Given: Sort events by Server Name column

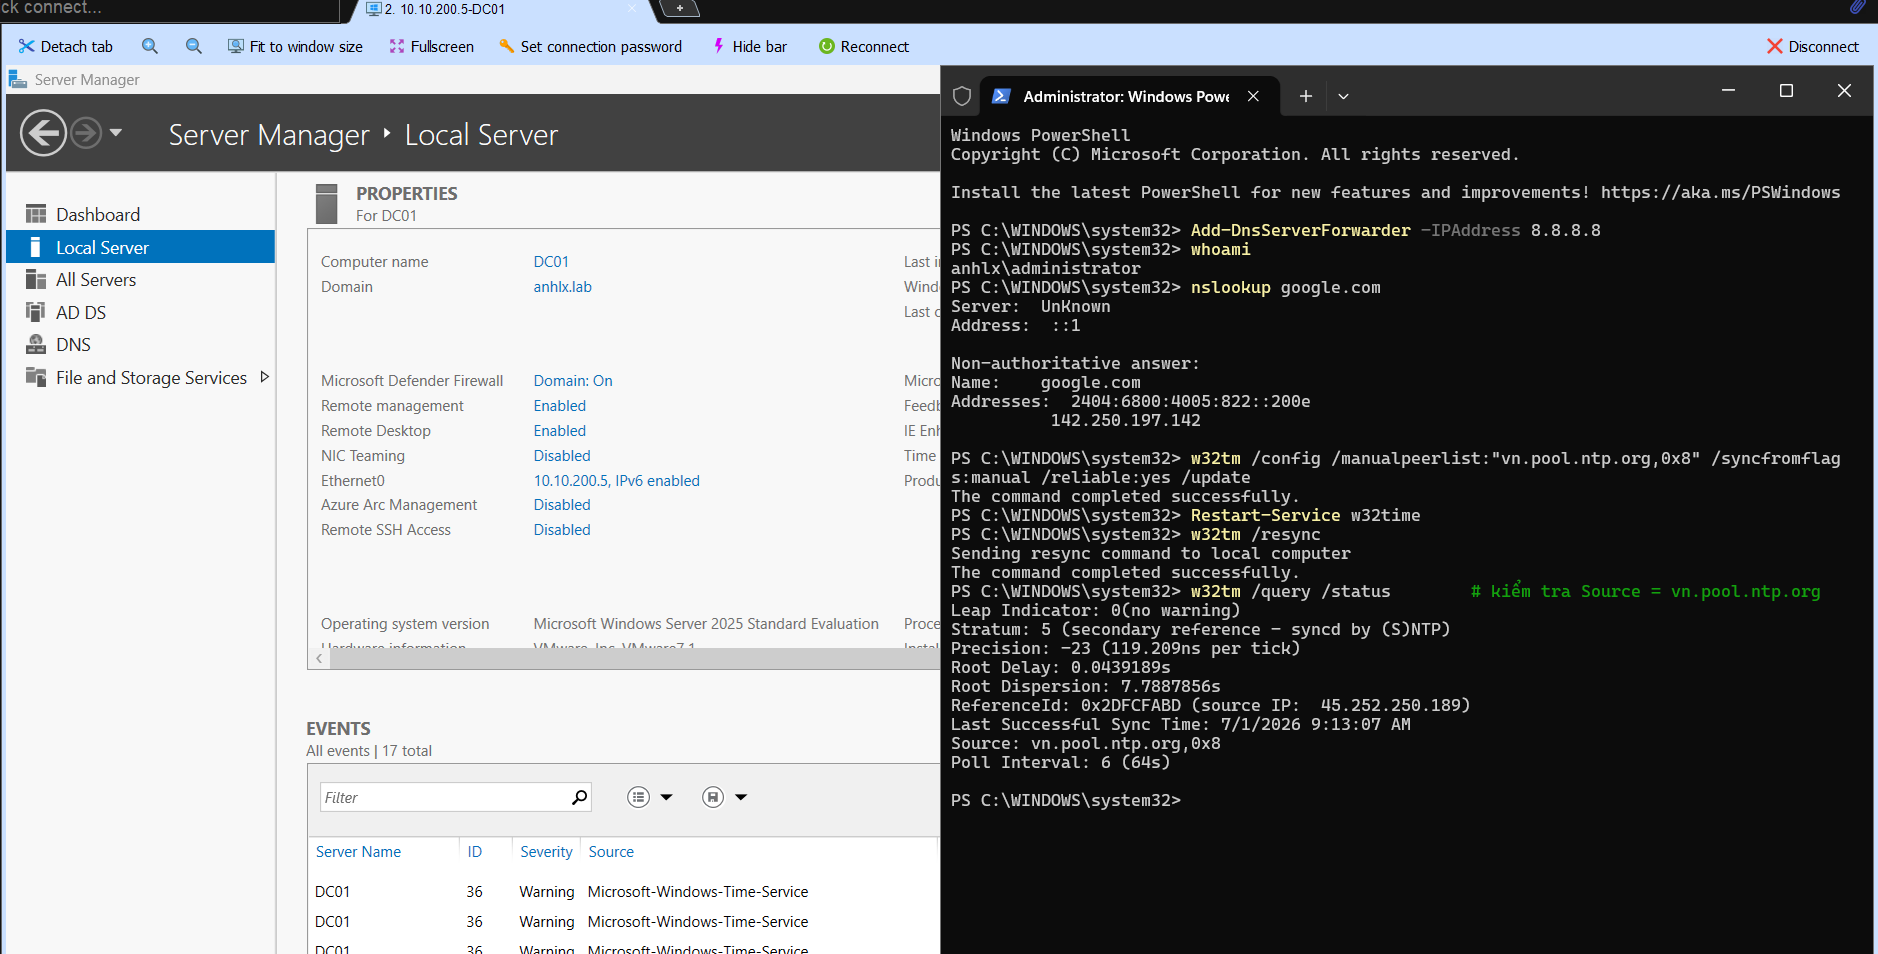Looking at the screenshot, I should pyautogui.click(x=358, y=852).
